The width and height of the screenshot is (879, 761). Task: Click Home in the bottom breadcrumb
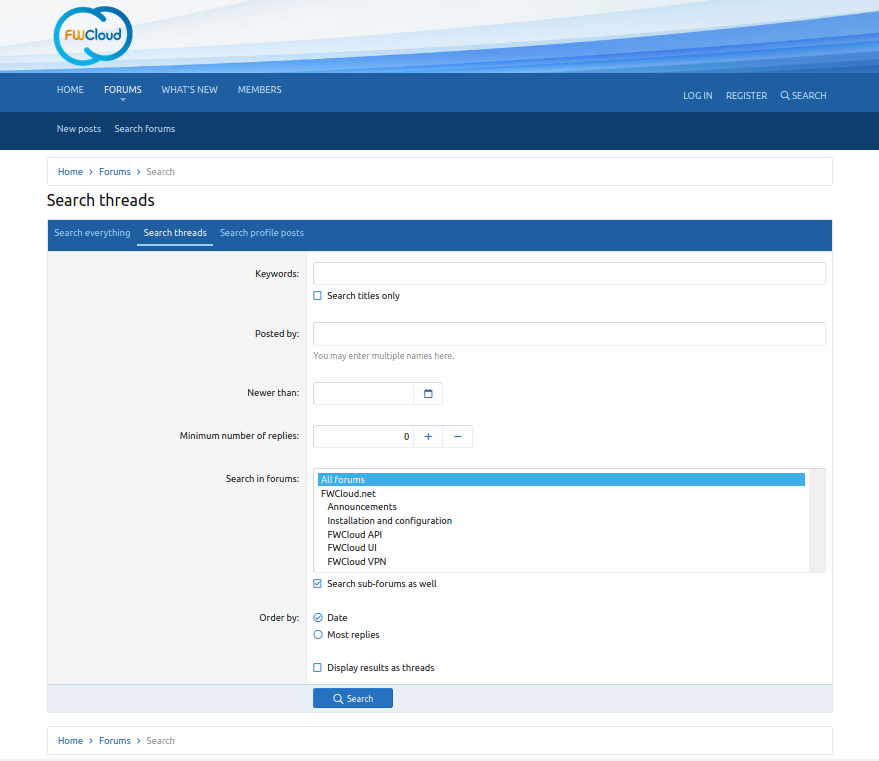tap(70, 740)
